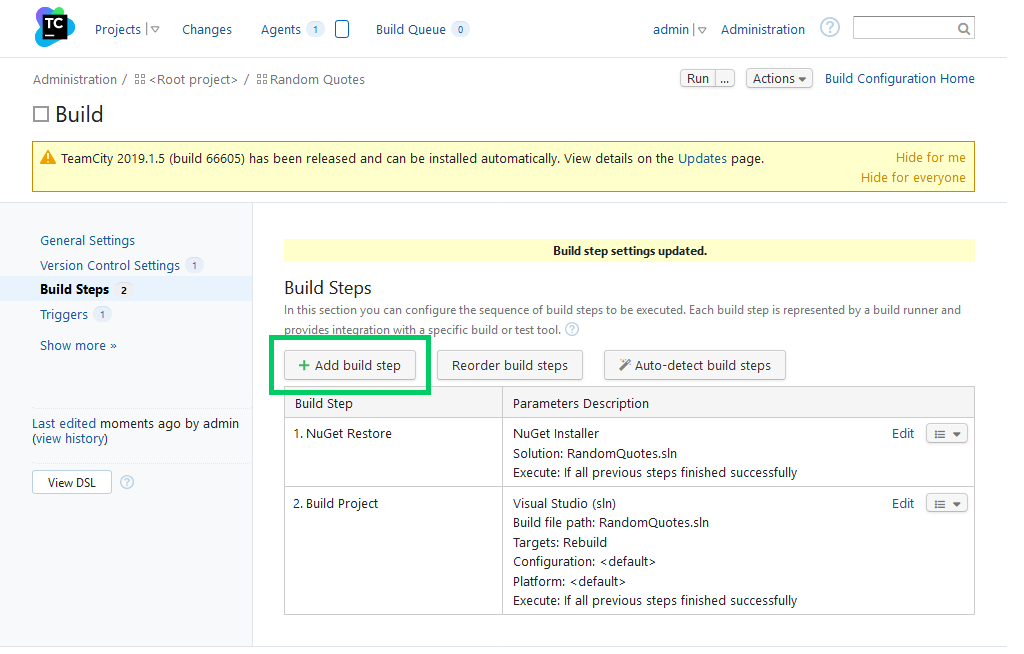Click 'Build file path: RandomQuotes.sln' text
1024x654 pixels.
611,523
